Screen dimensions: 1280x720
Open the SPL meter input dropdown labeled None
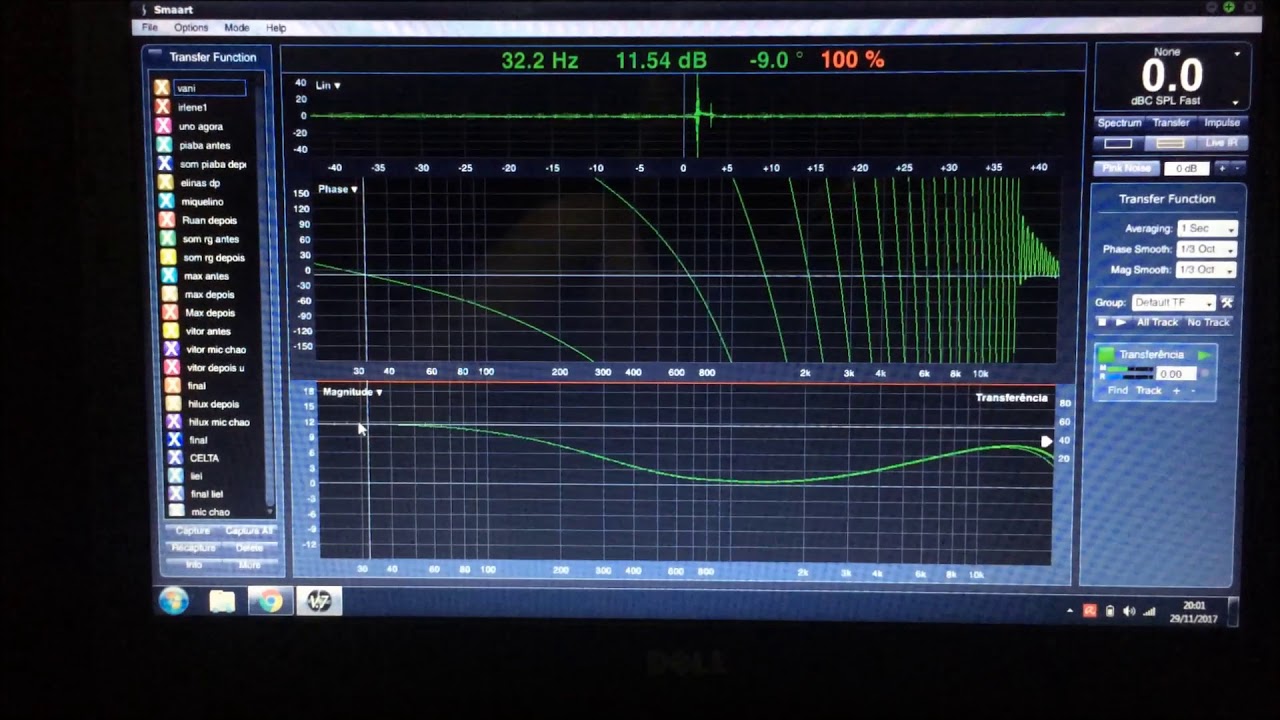click(1237, 54)
